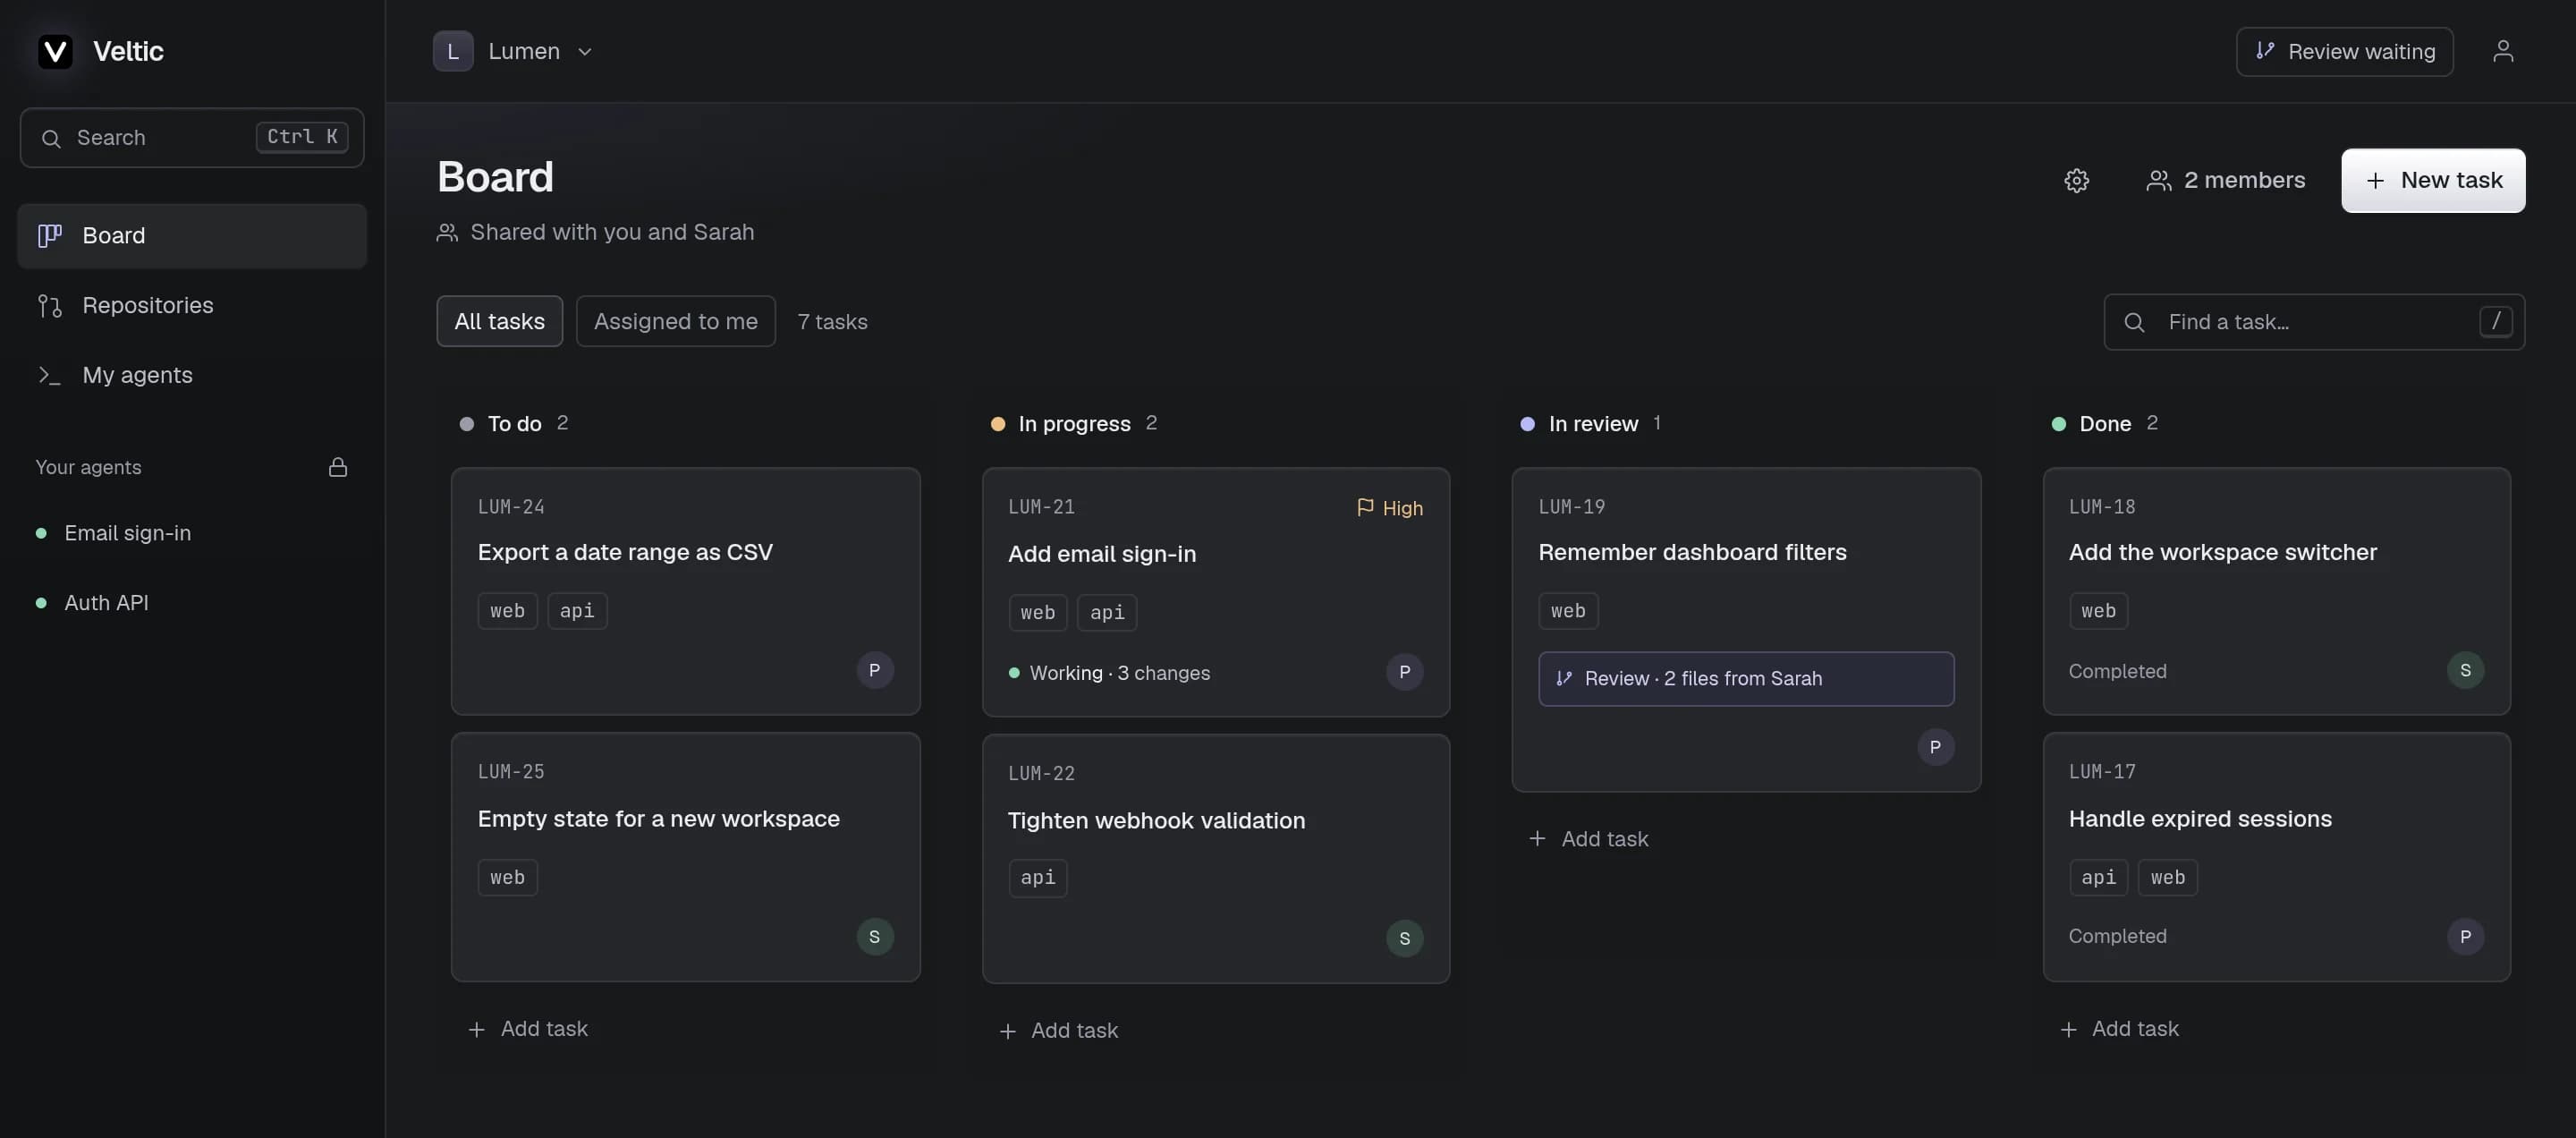Open the user profile icon
Image resolution: width=2576 pixels, height=1138 pixels.
coord(2502,51)
